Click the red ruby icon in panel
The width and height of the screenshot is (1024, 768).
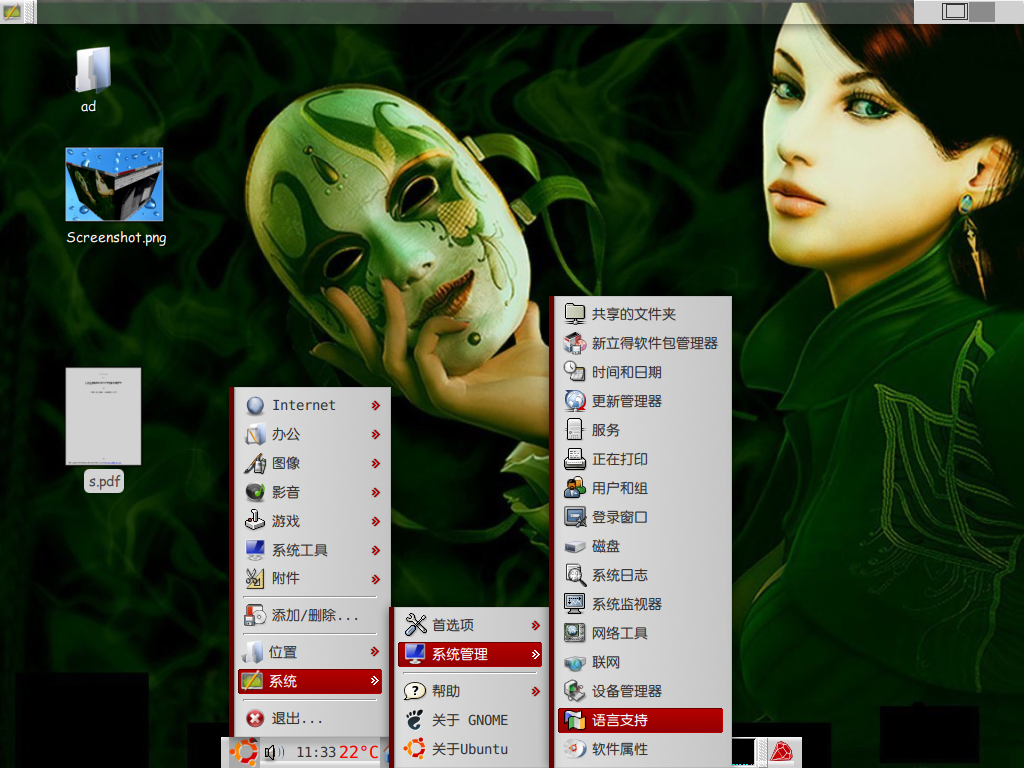[781, 752]
